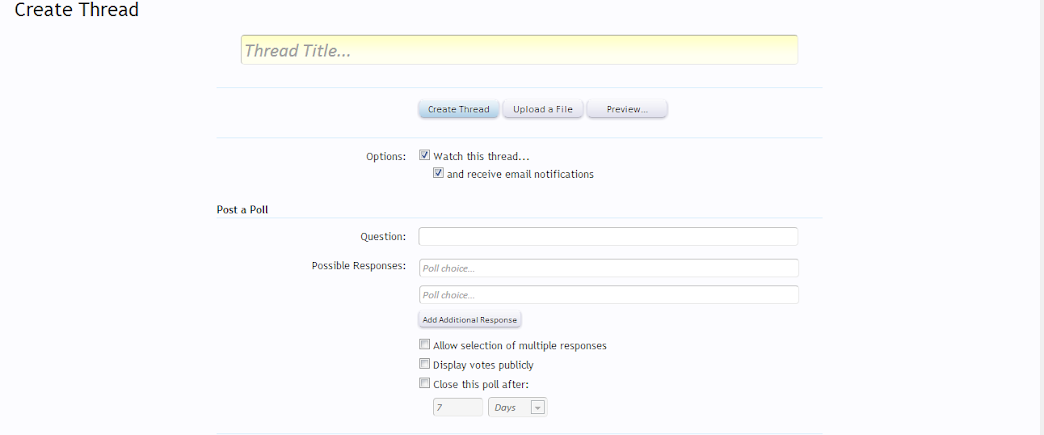1044x435 pixels.
Task: Click the second Poll choice field
Action: 607,295
